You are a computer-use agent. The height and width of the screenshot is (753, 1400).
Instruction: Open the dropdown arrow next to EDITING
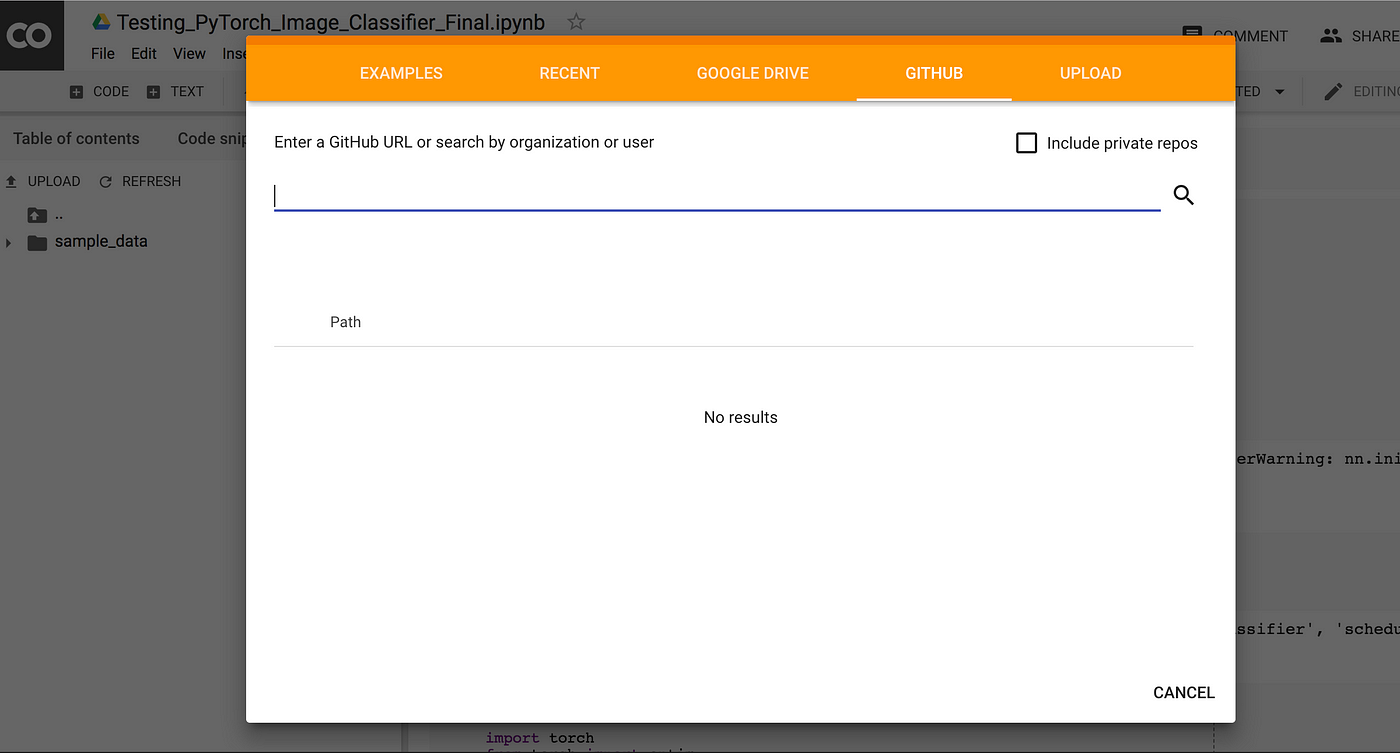coord(1279,91)
